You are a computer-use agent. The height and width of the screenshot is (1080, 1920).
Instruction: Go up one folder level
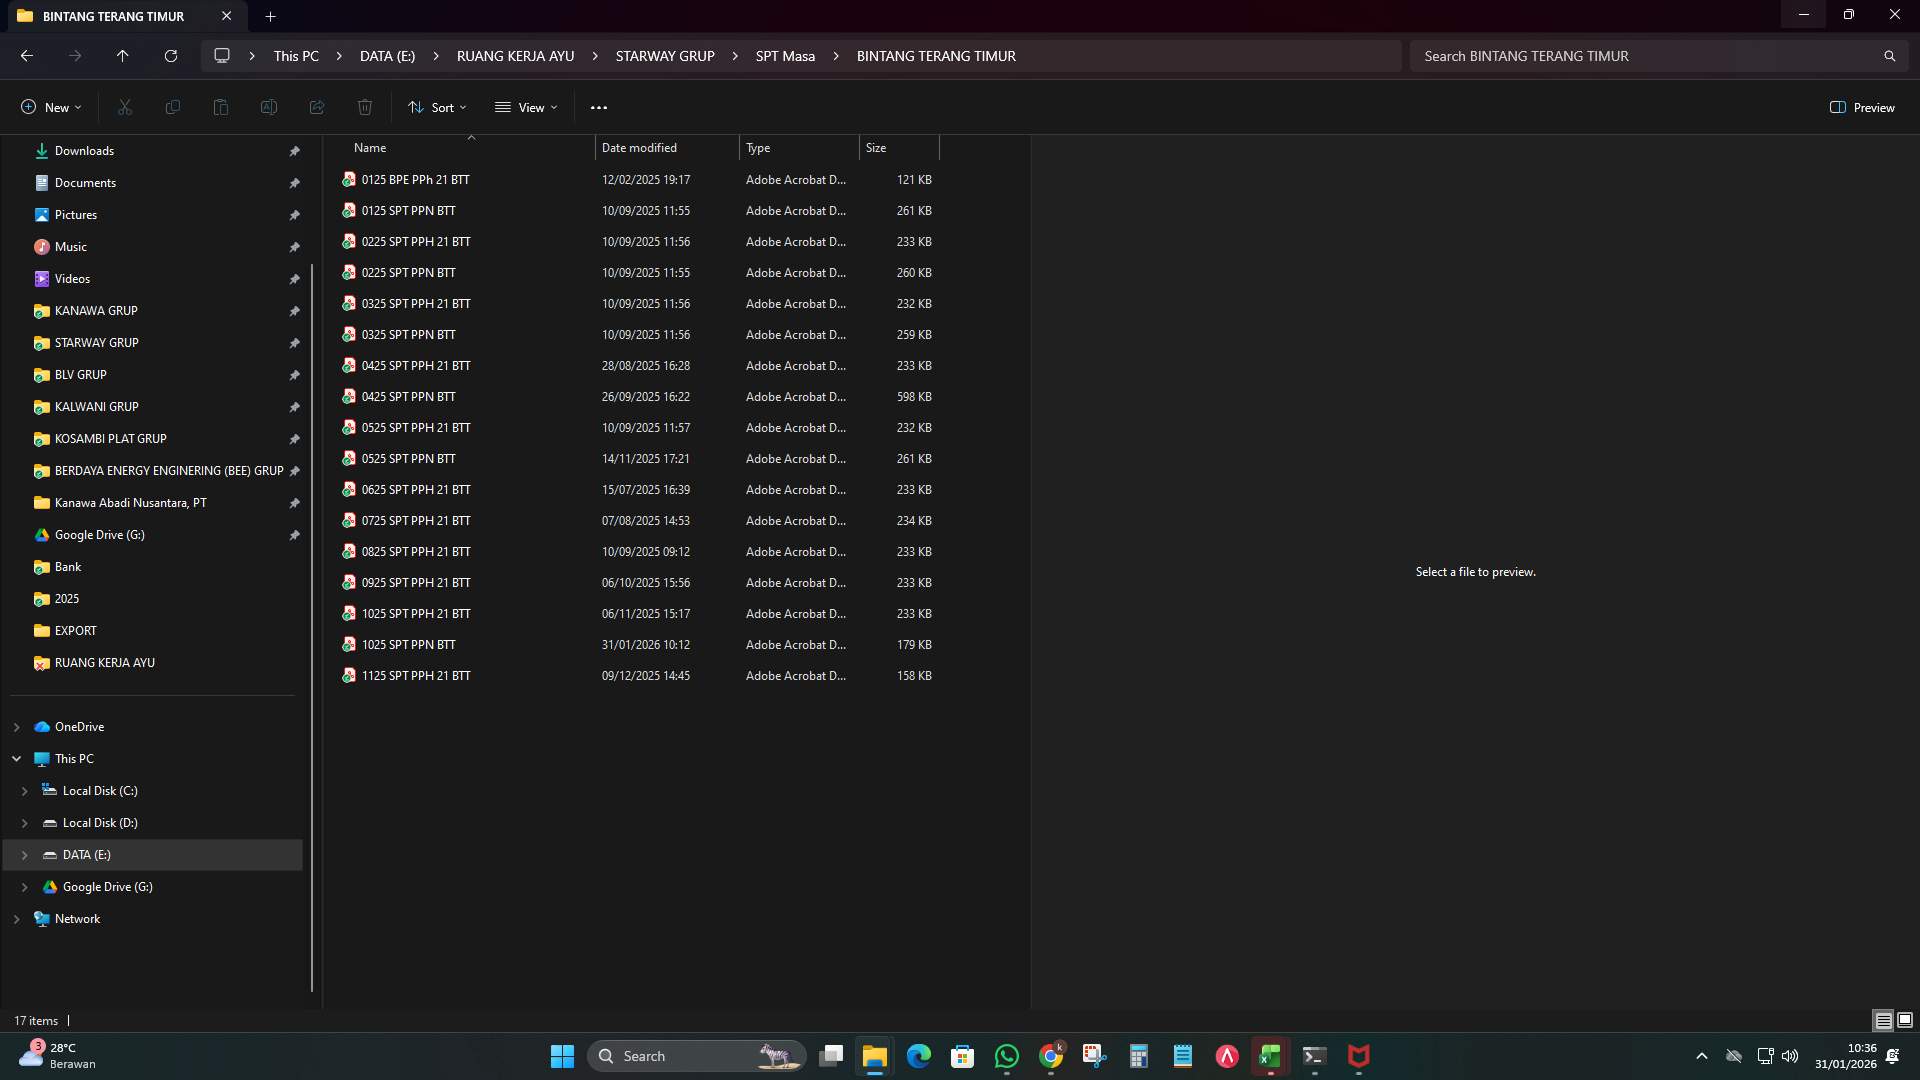122,56
